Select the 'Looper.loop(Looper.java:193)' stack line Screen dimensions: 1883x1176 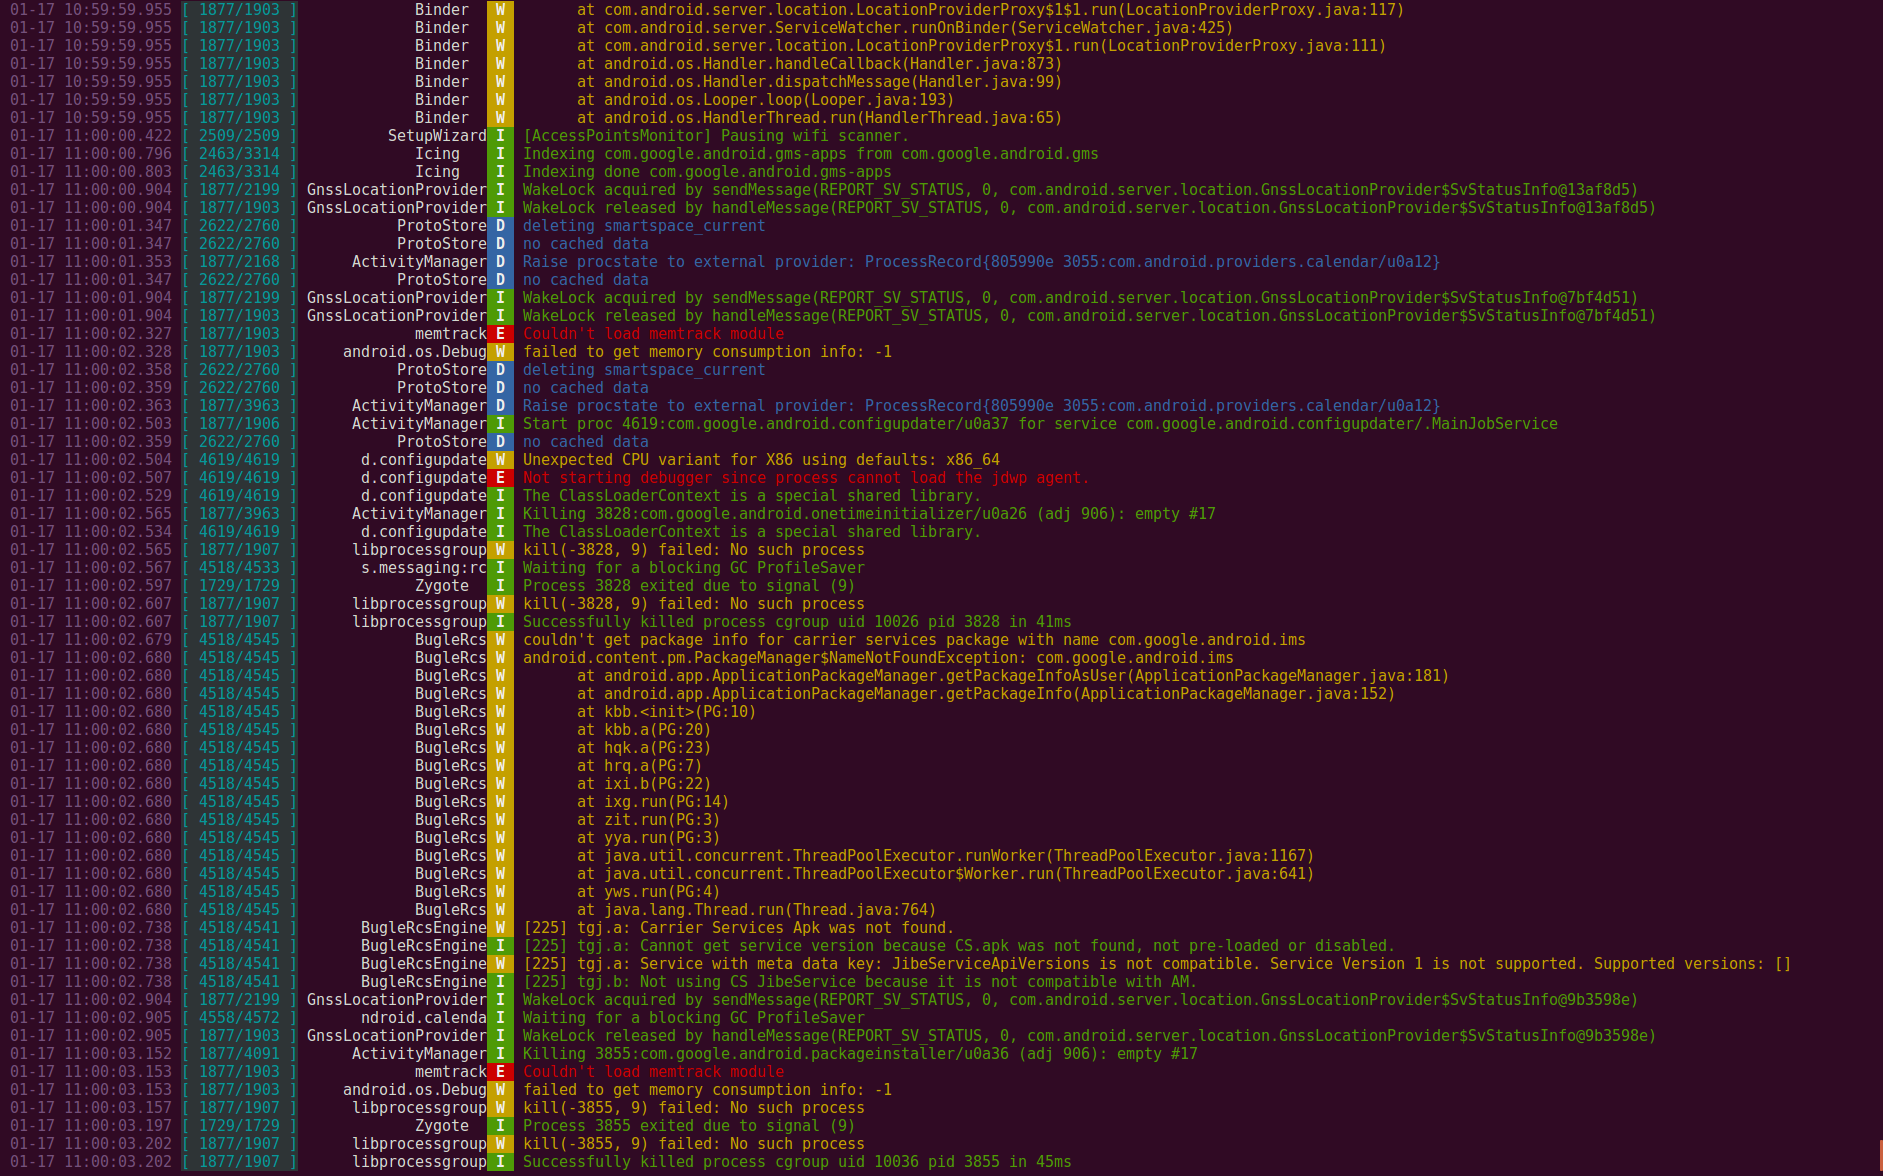(765, 100)
